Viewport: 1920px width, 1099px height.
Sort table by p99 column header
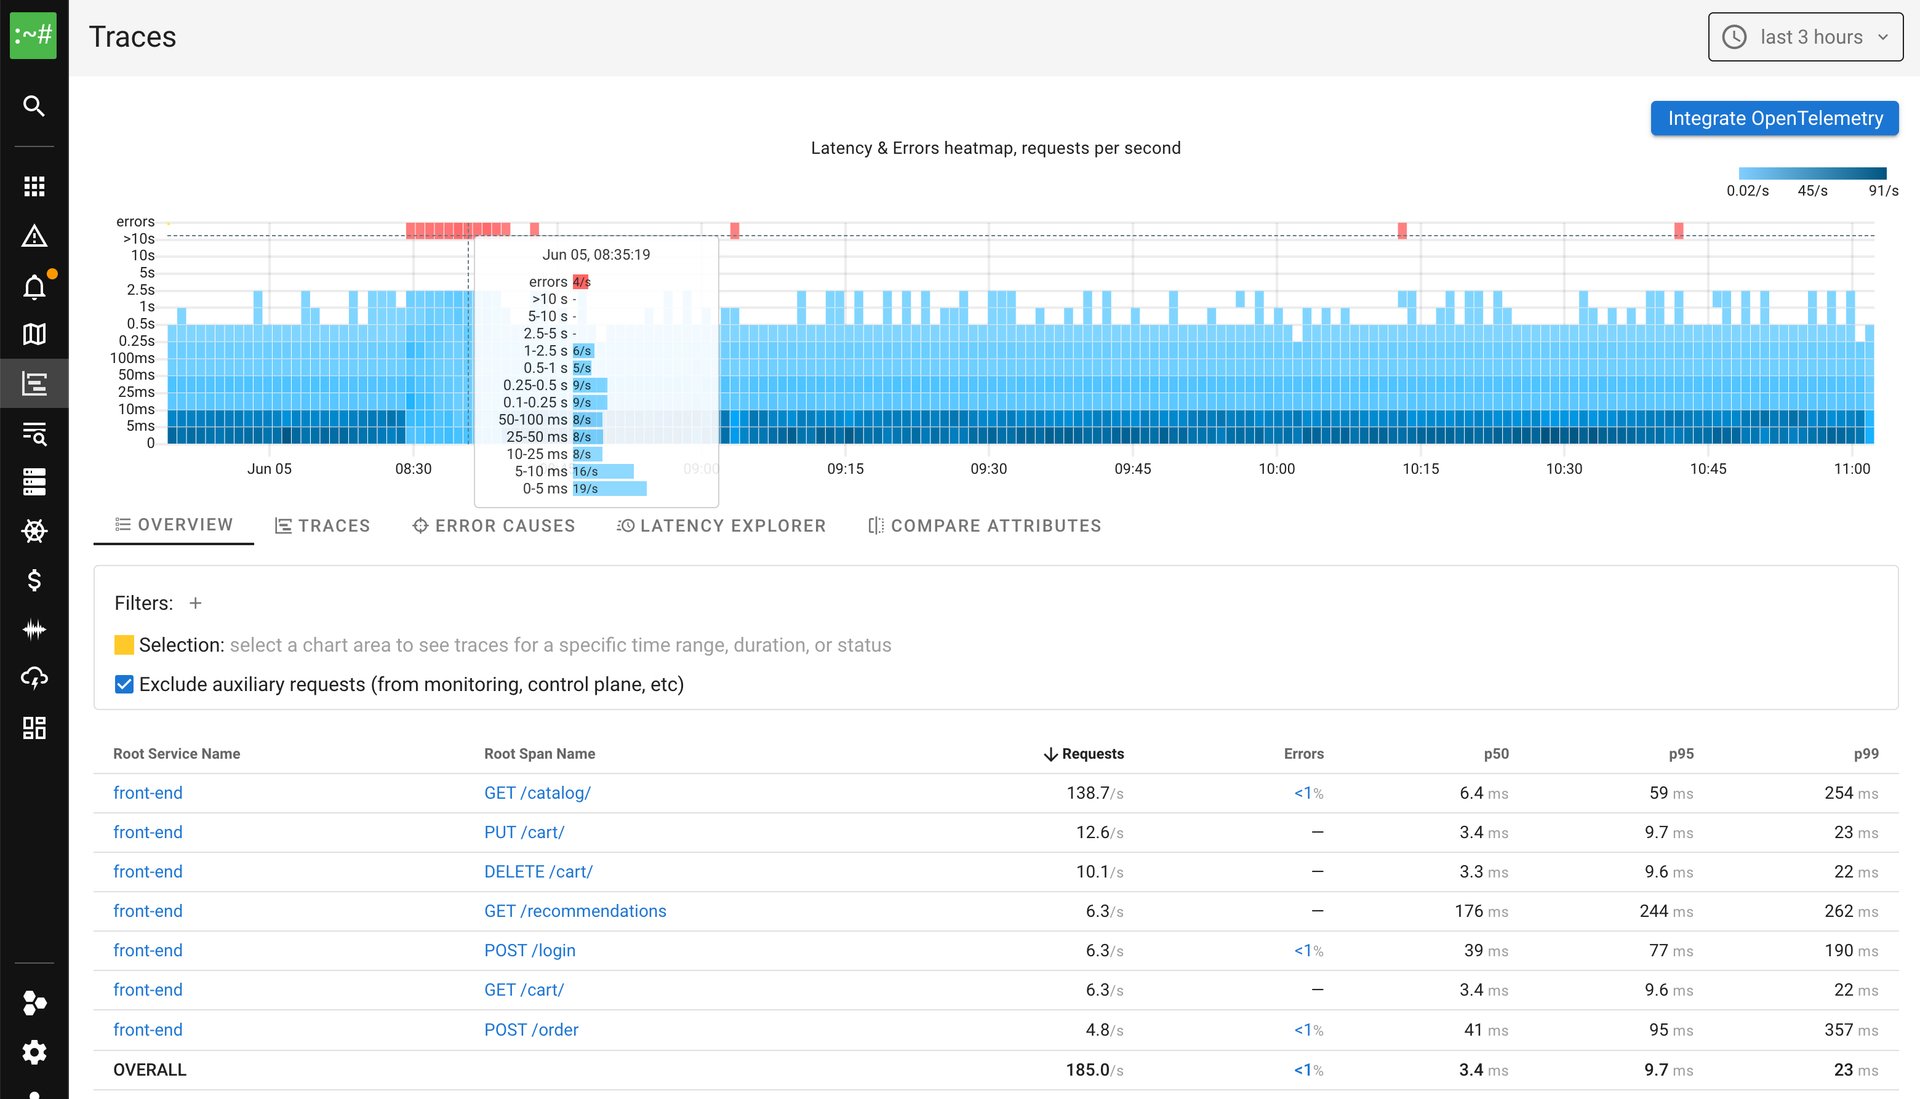click(1866, 754)
